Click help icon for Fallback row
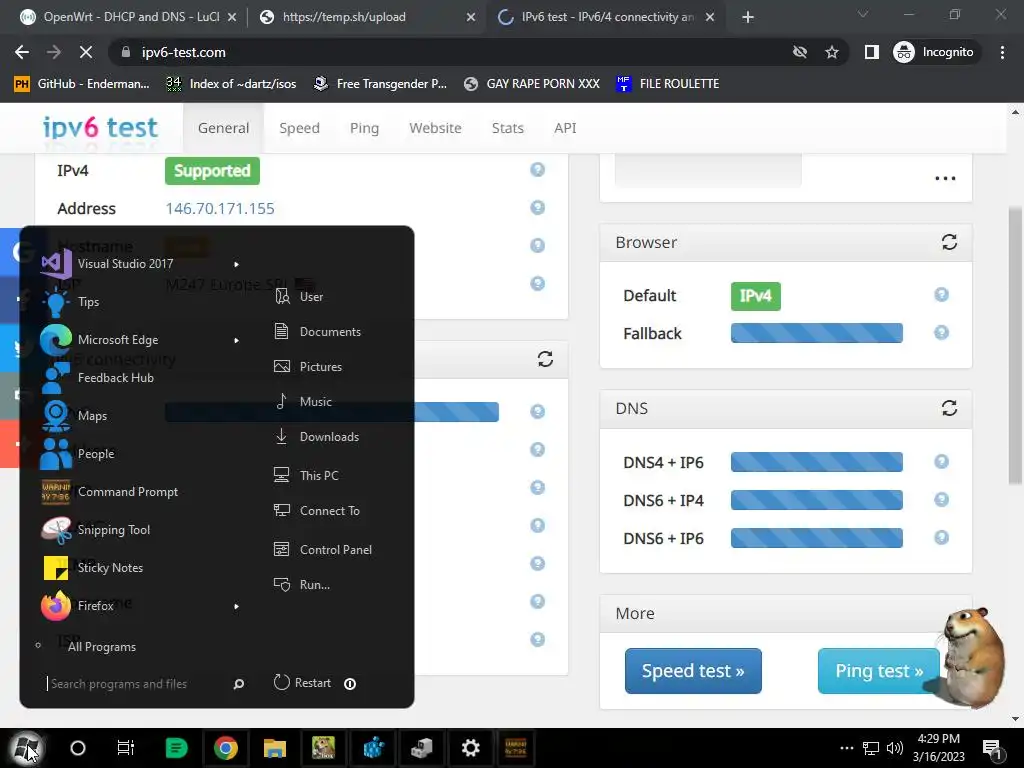The height and width of the screenshot is (768, 1024). tap(941, 332)
